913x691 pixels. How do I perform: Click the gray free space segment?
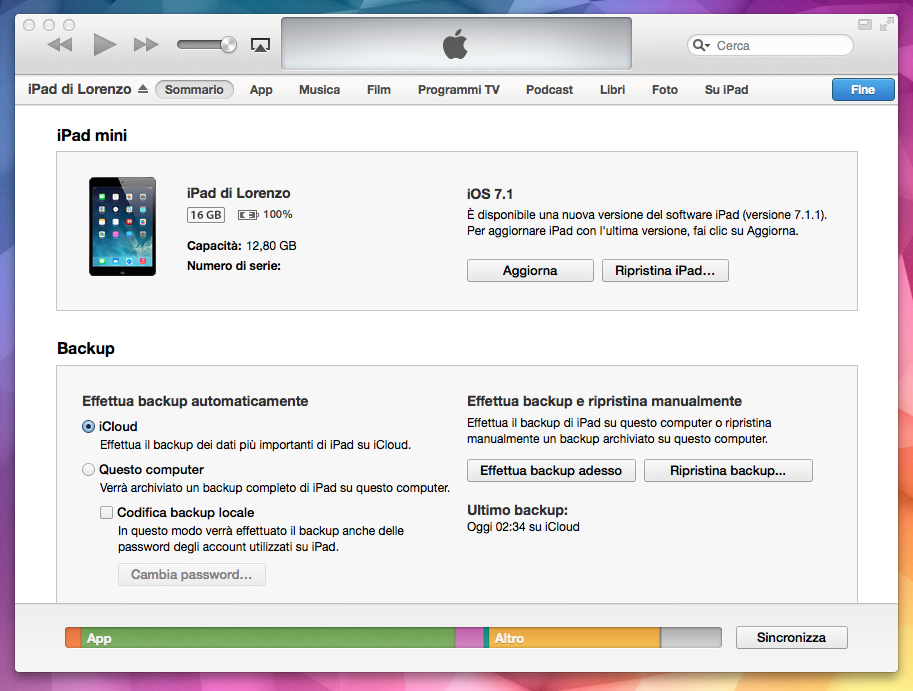click(x=691, y=637)
